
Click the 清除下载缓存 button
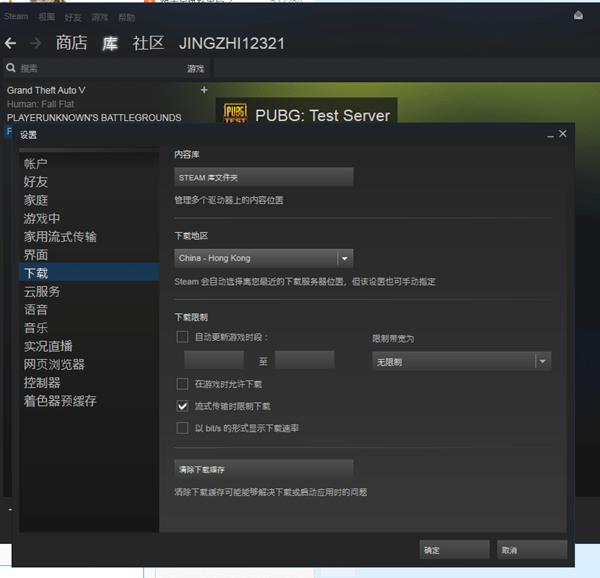(x=264, y=469)
